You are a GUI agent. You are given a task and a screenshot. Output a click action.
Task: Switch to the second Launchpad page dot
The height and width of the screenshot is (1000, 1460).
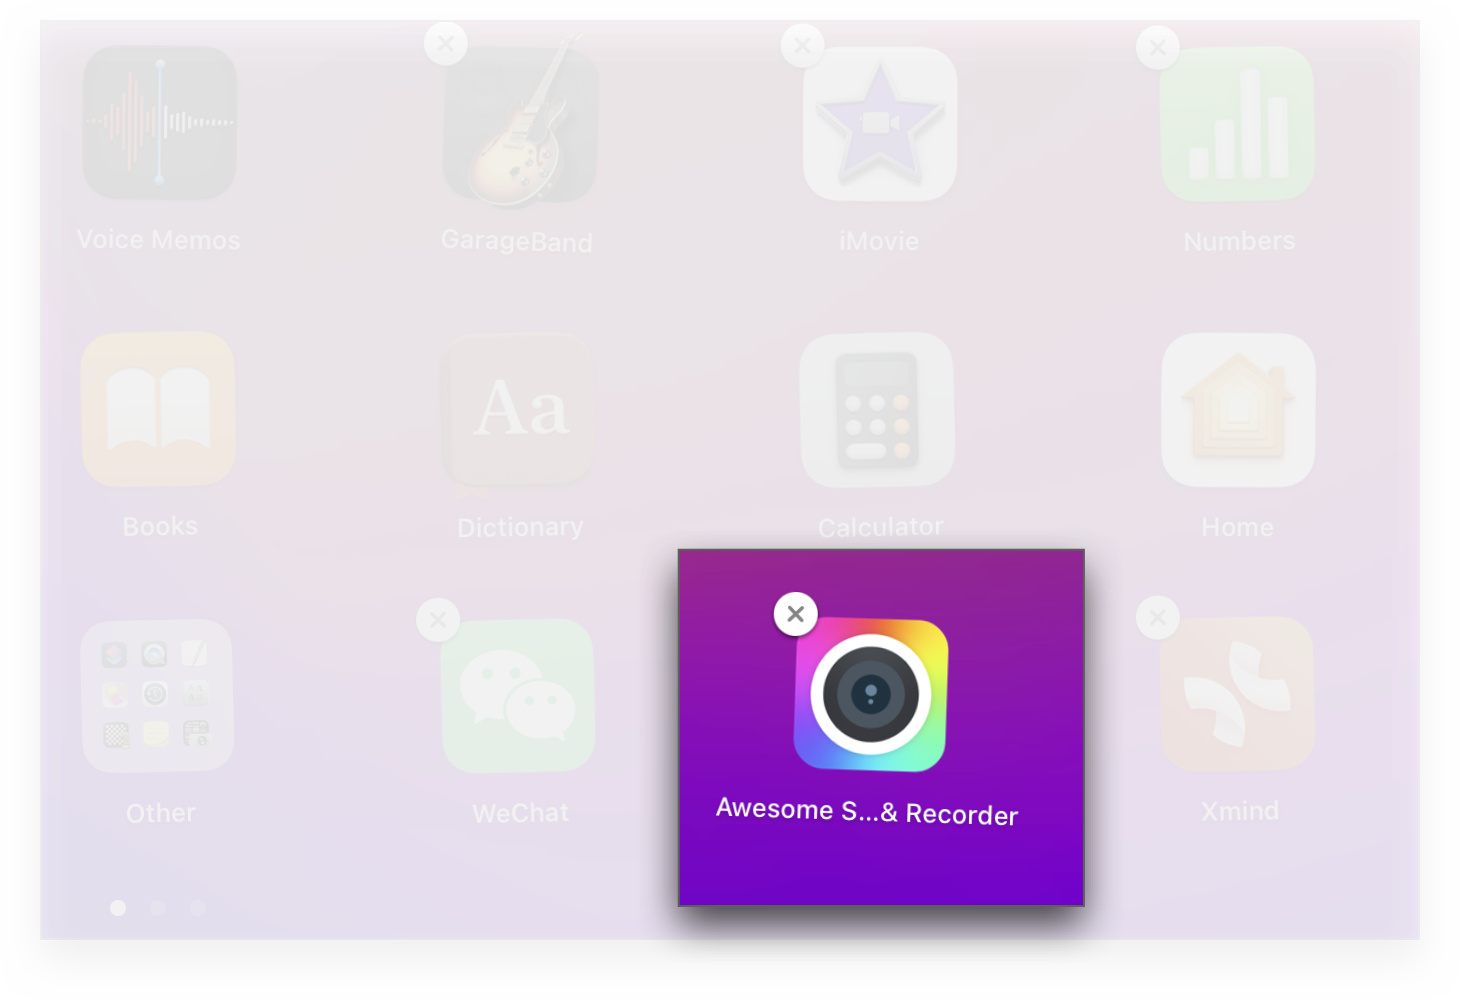(x=158, y=908)
